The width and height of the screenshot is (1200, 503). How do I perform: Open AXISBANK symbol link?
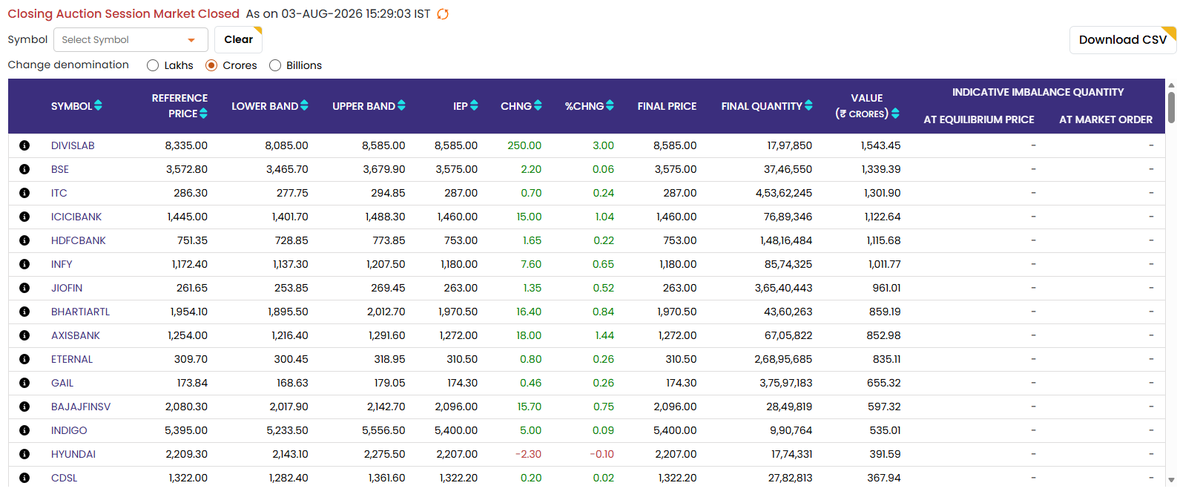[x=75, y=336]
